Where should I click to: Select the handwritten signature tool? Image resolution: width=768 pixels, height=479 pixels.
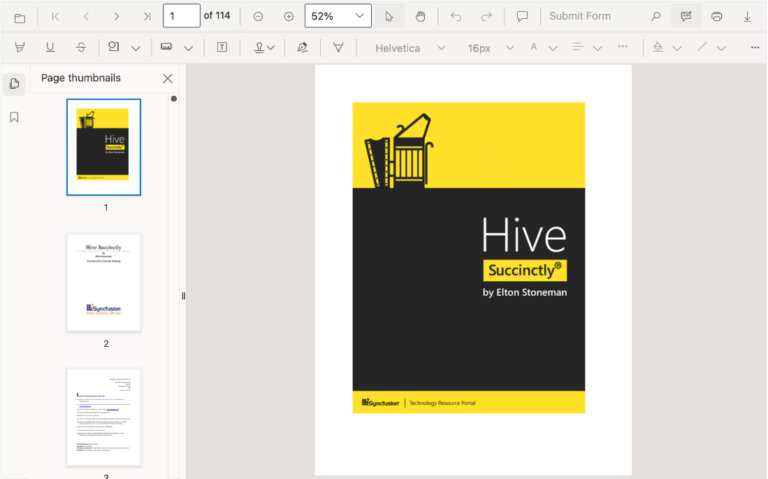pos(303,48)
